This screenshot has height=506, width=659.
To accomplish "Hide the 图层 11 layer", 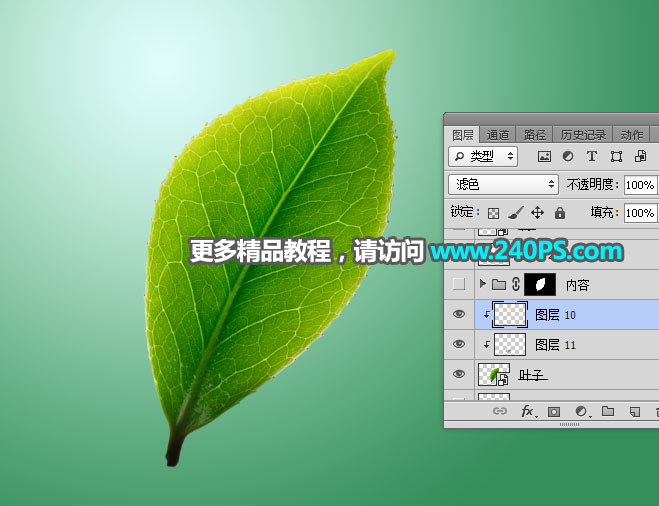I will (459, 344).
